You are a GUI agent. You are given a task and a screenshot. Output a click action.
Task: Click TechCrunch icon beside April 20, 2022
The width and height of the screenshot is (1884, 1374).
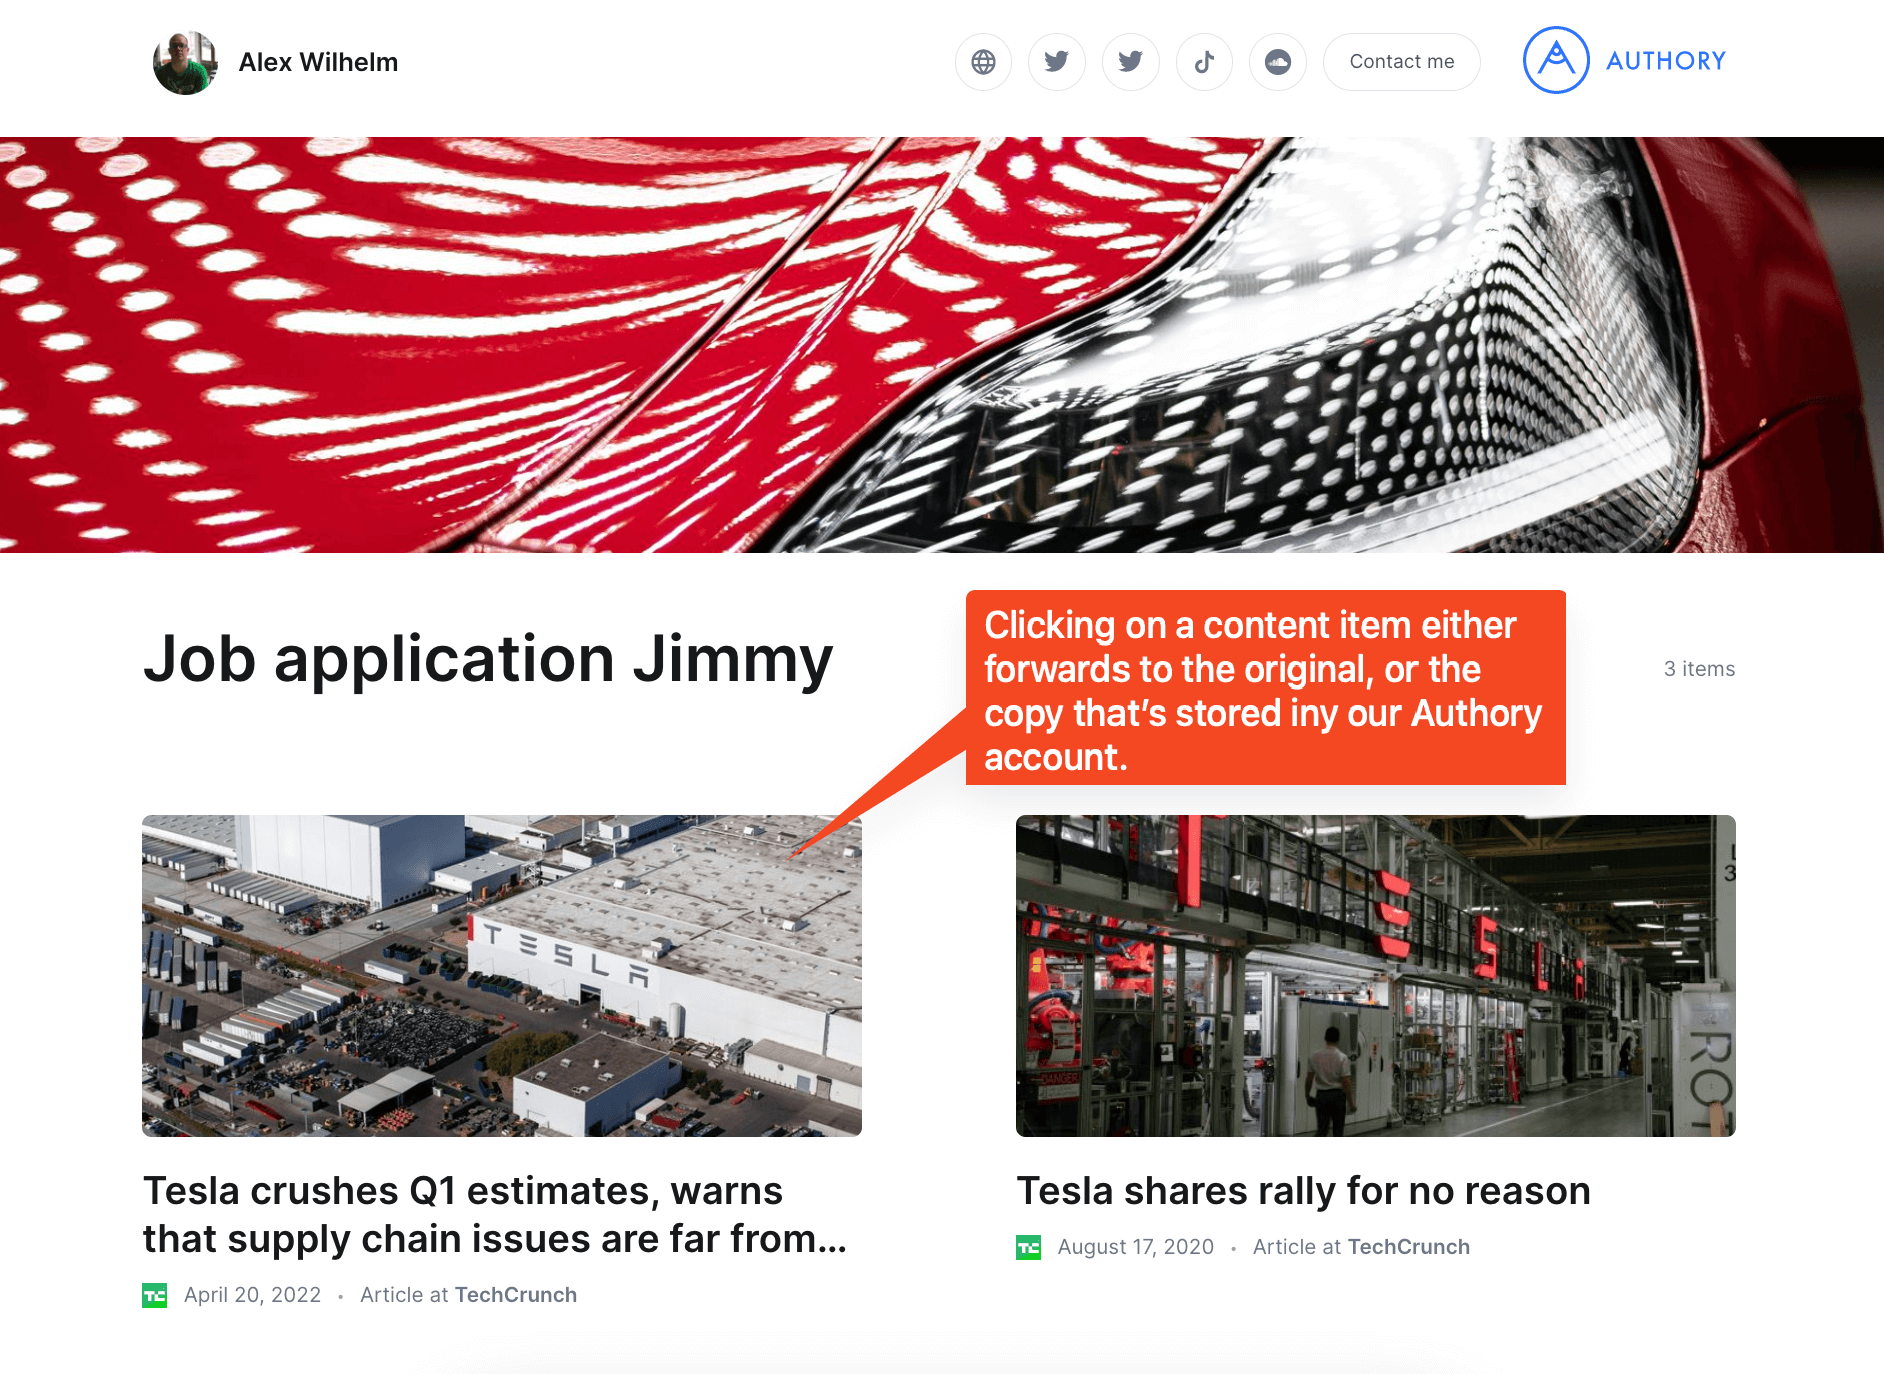tap(155, 1295)
